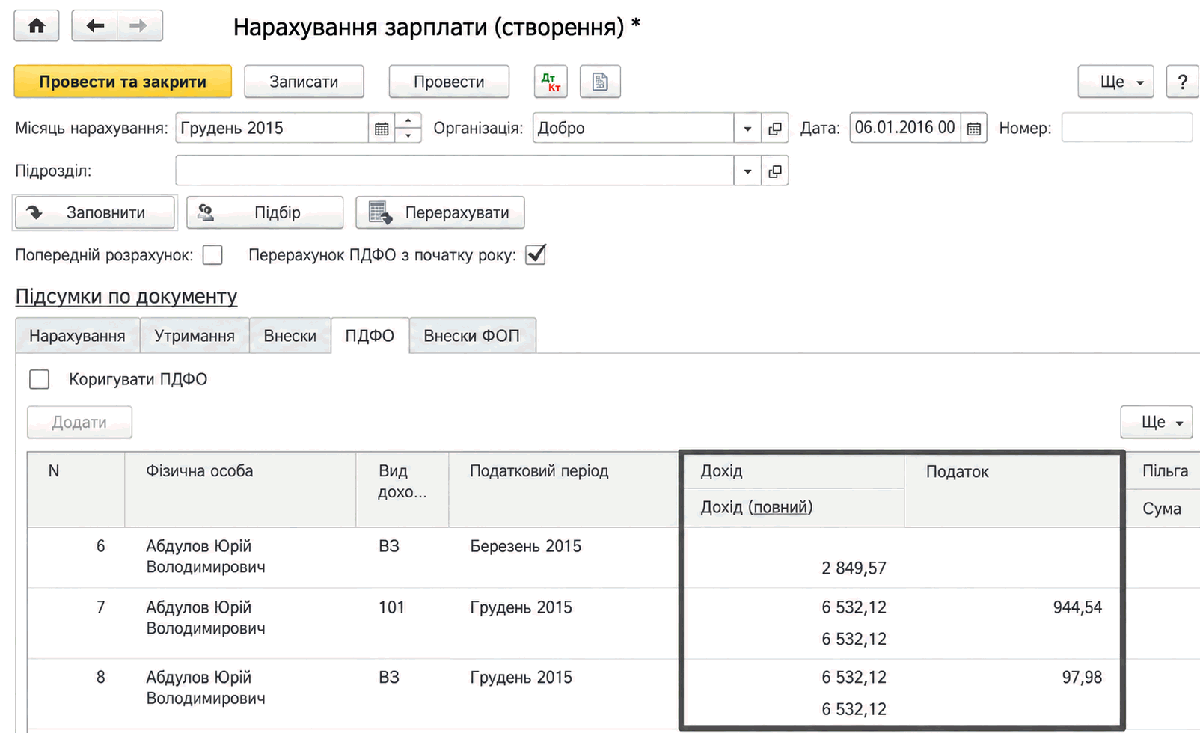Click the Записати button
This screenshot has height=733, width=1200.
click(x=304, y=82)
